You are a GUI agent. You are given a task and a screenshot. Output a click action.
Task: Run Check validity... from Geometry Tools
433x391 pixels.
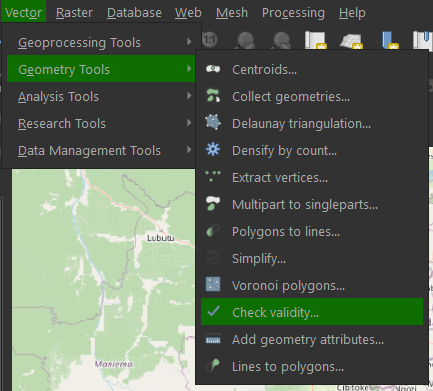coord(312,312)
